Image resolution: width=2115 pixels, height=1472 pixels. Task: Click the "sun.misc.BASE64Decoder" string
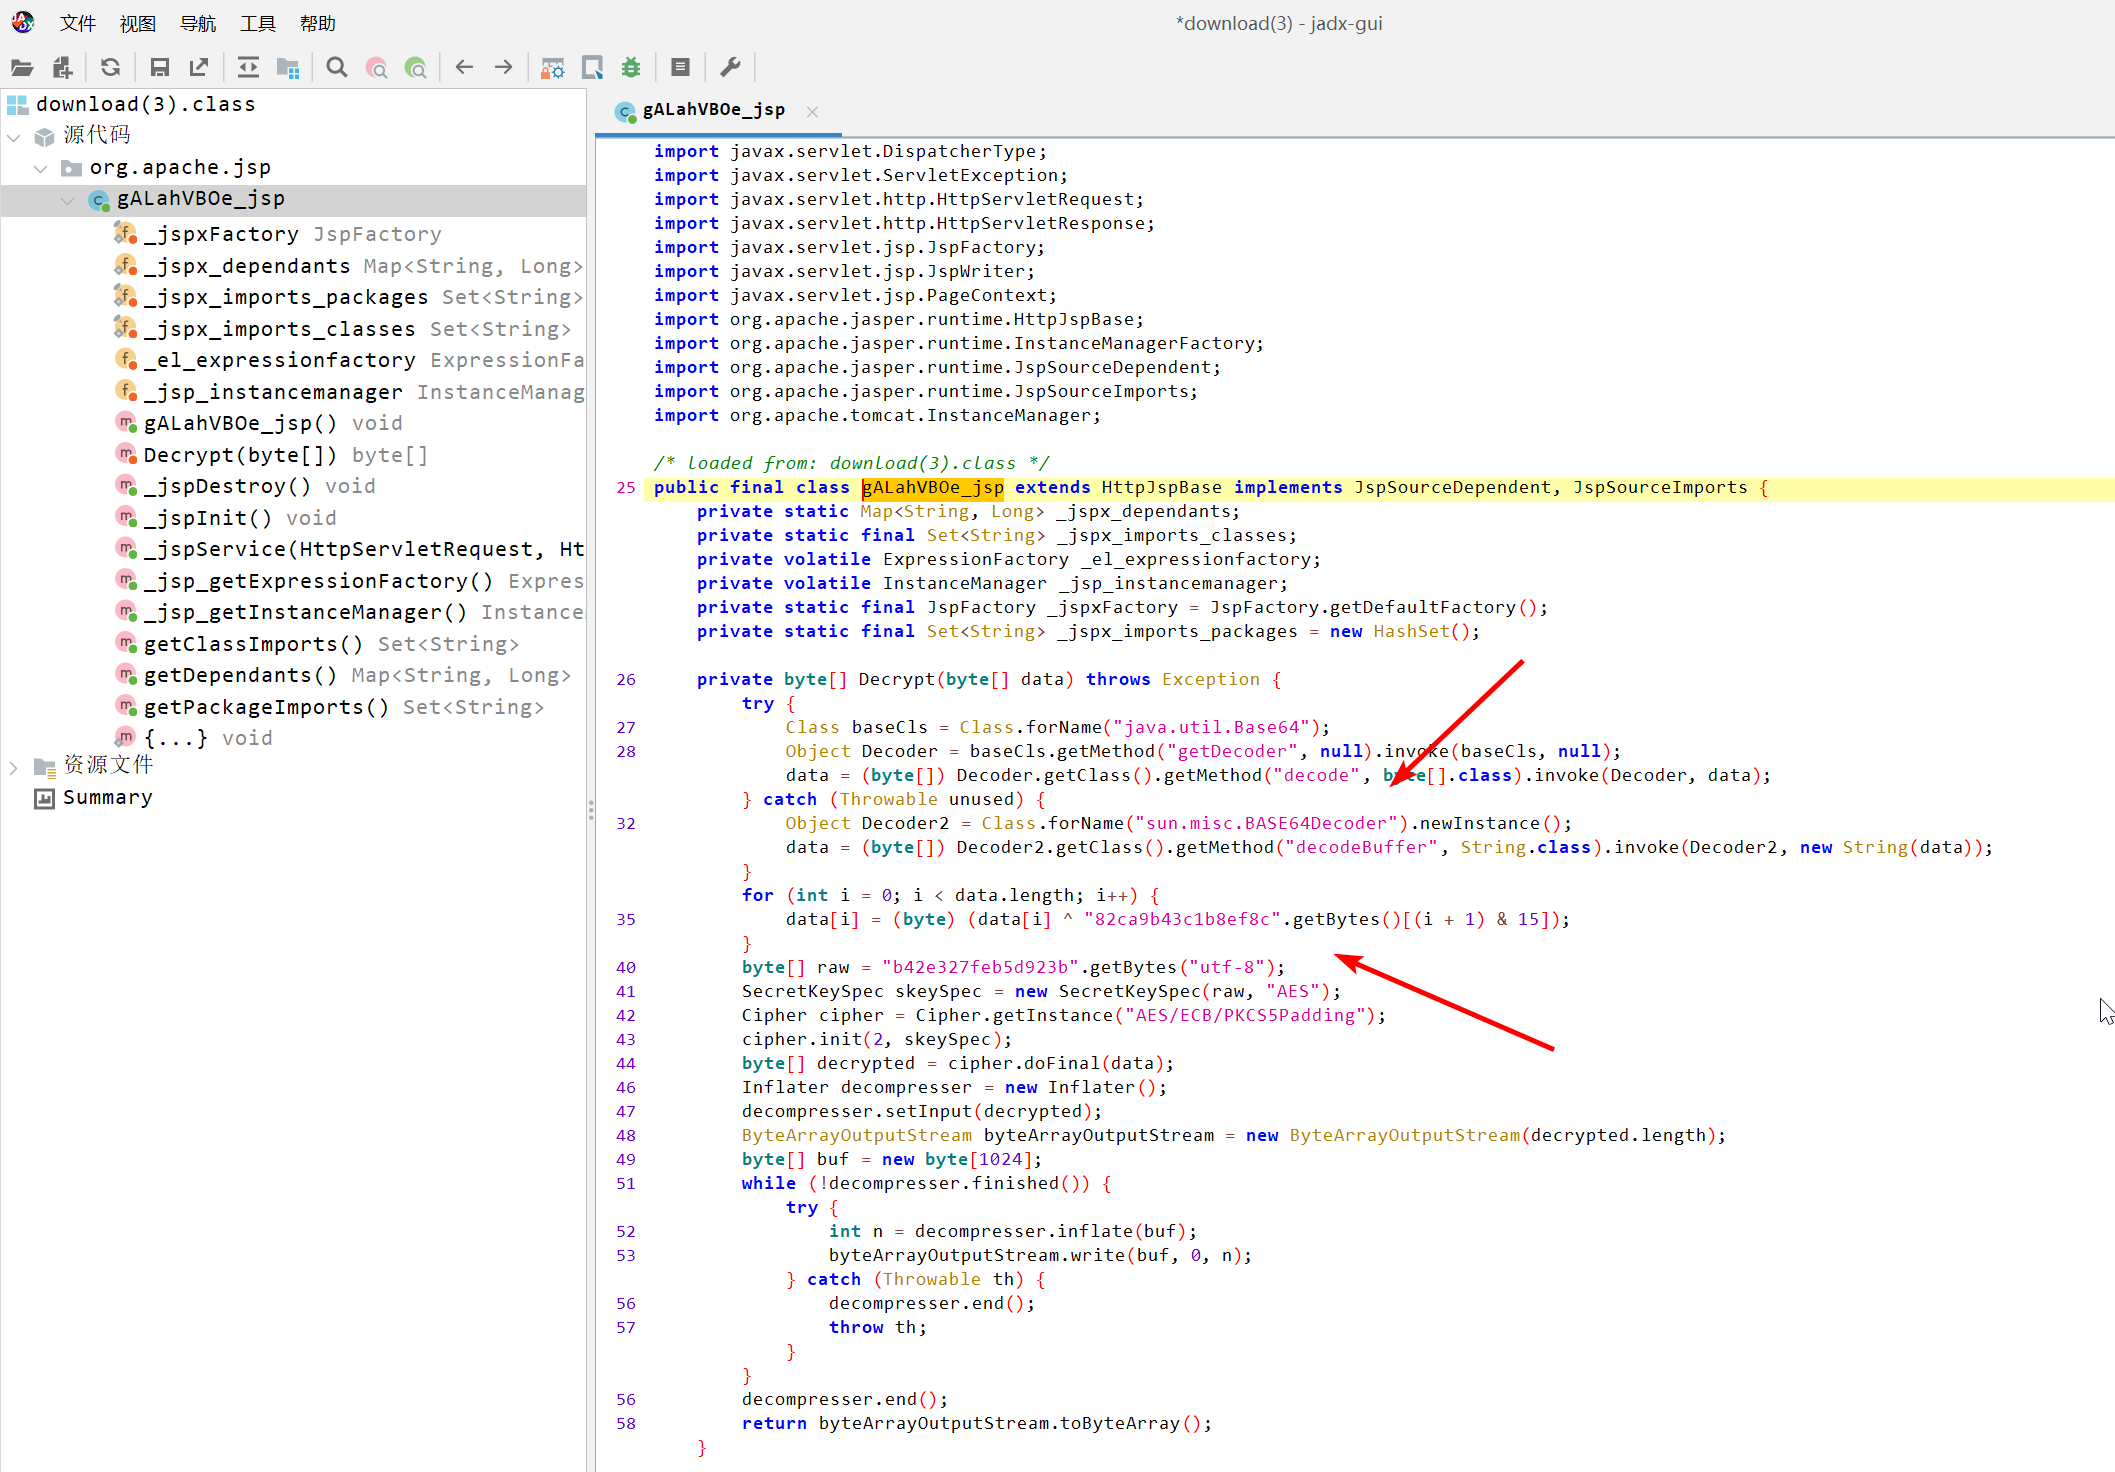pos(1266,824)
